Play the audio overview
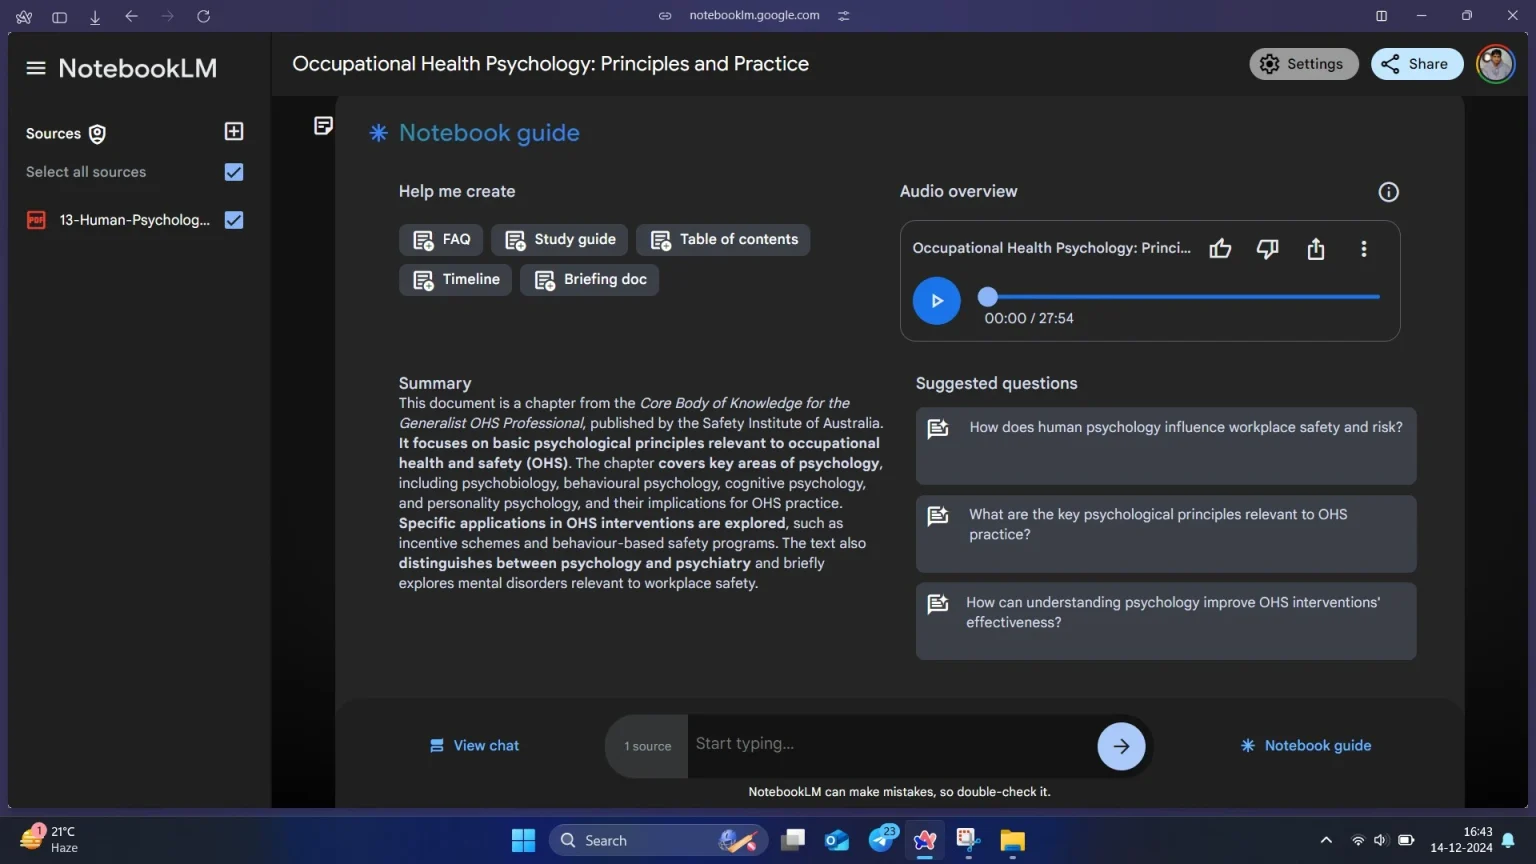Image resolution: width=1536 pixels, height=864 pixels. point(937,301)
